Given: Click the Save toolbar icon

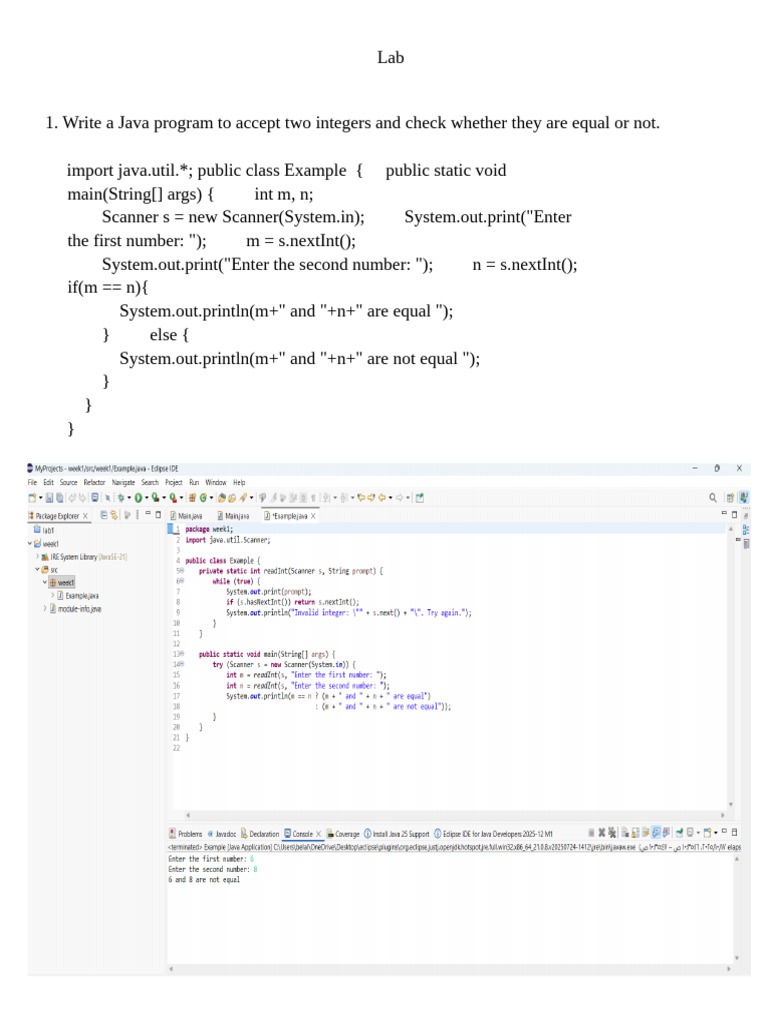Looking at the screenshot, I should pyautogui.click(x=50, y=498).
